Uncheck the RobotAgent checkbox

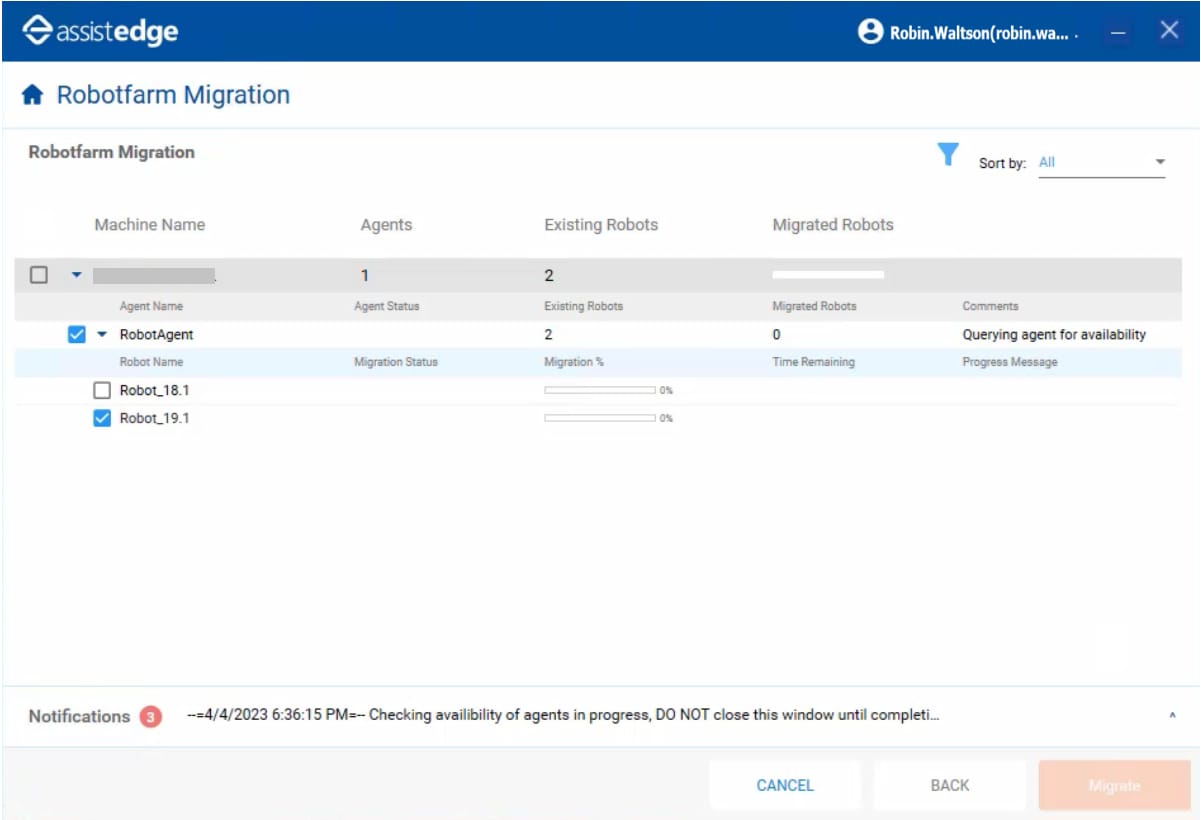(76, 335)
